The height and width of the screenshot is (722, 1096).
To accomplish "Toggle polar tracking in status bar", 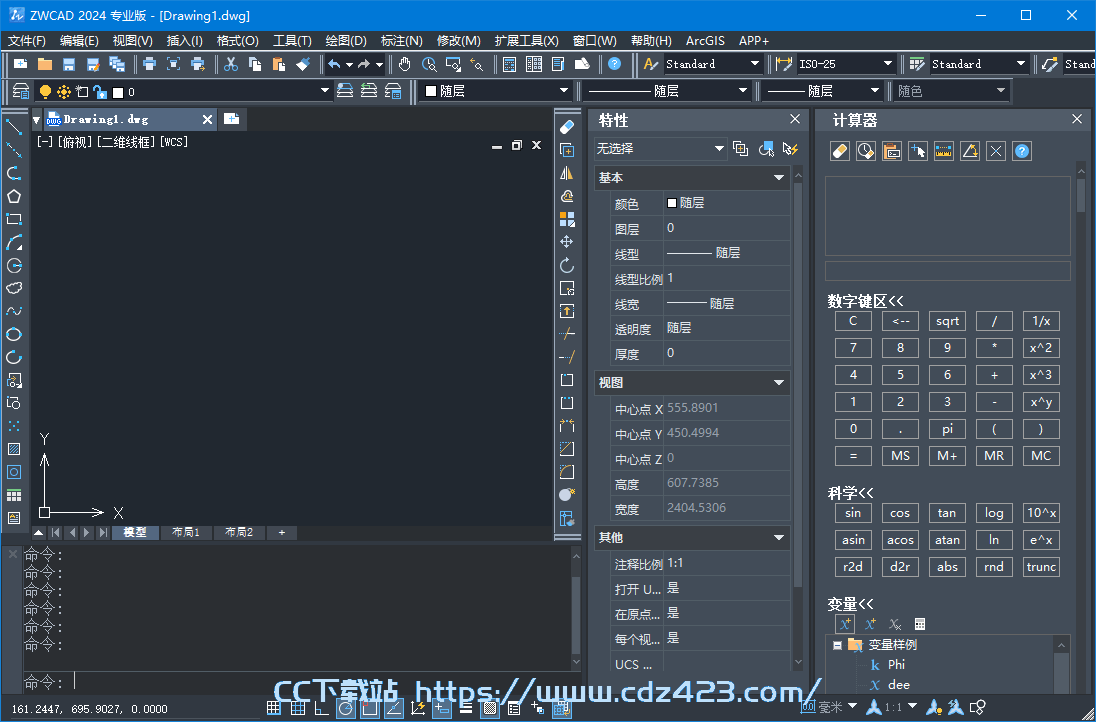I will point(345,708).
